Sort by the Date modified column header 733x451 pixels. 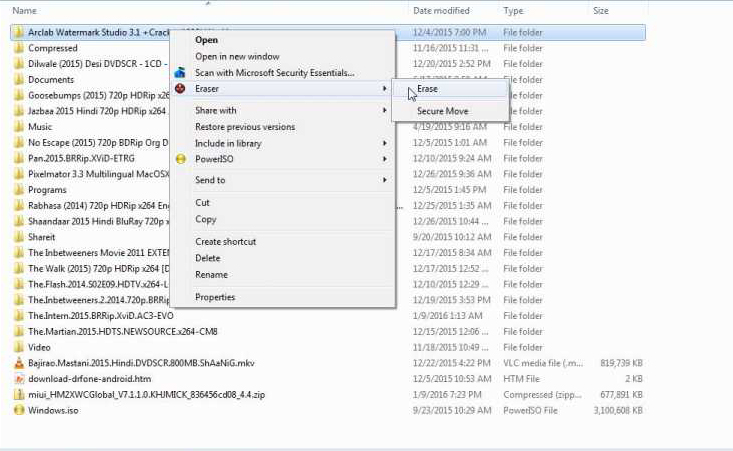tap(441, 10)
